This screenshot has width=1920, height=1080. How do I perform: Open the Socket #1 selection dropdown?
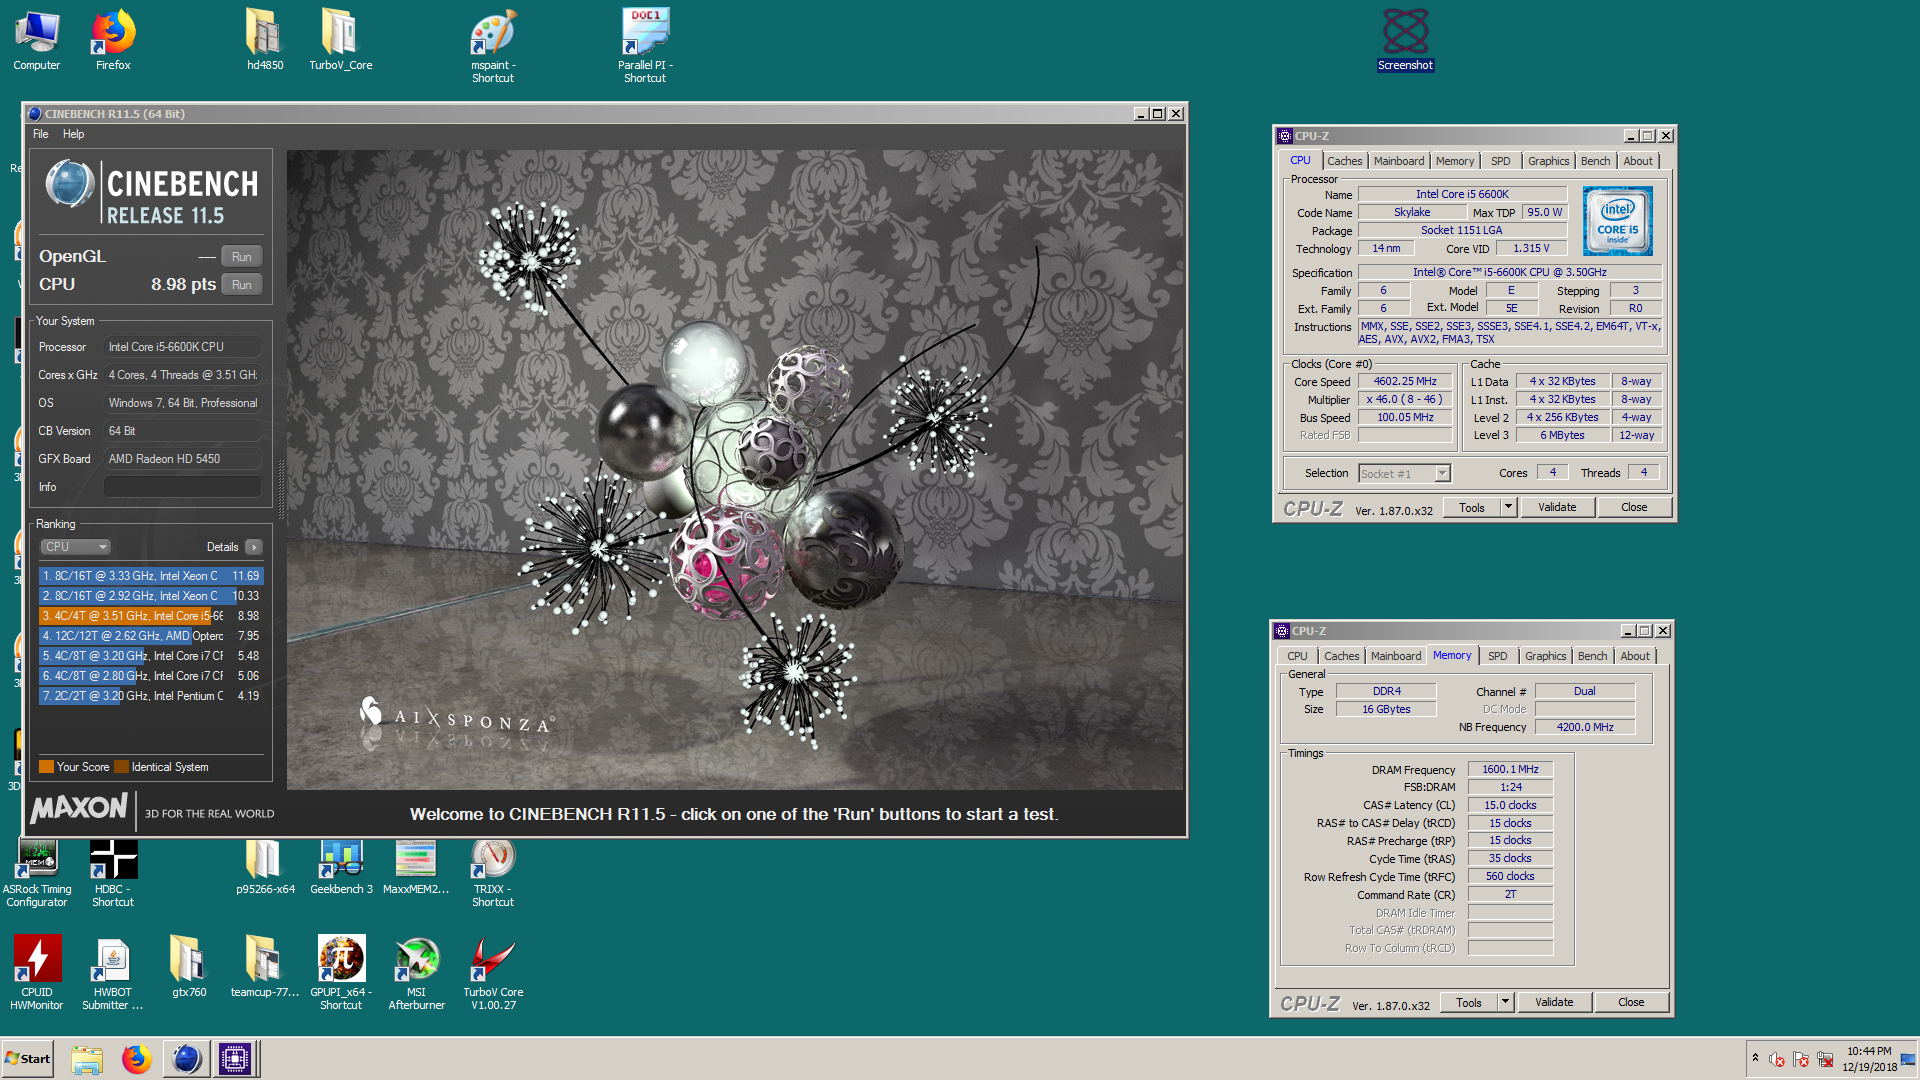coord(1404,474)
